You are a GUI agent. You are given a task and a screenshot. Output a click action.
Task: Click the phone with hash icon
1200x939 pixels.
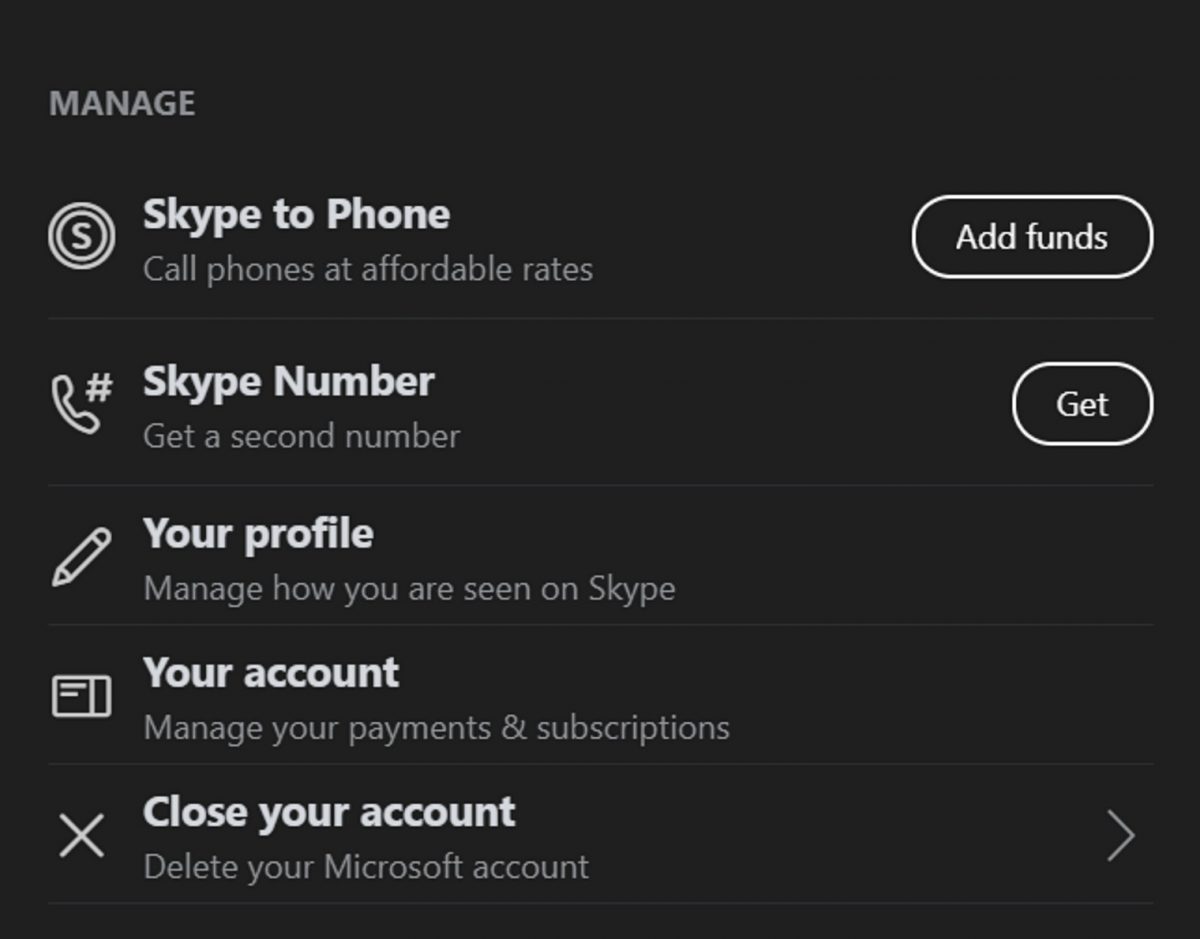tap(81, 403)
